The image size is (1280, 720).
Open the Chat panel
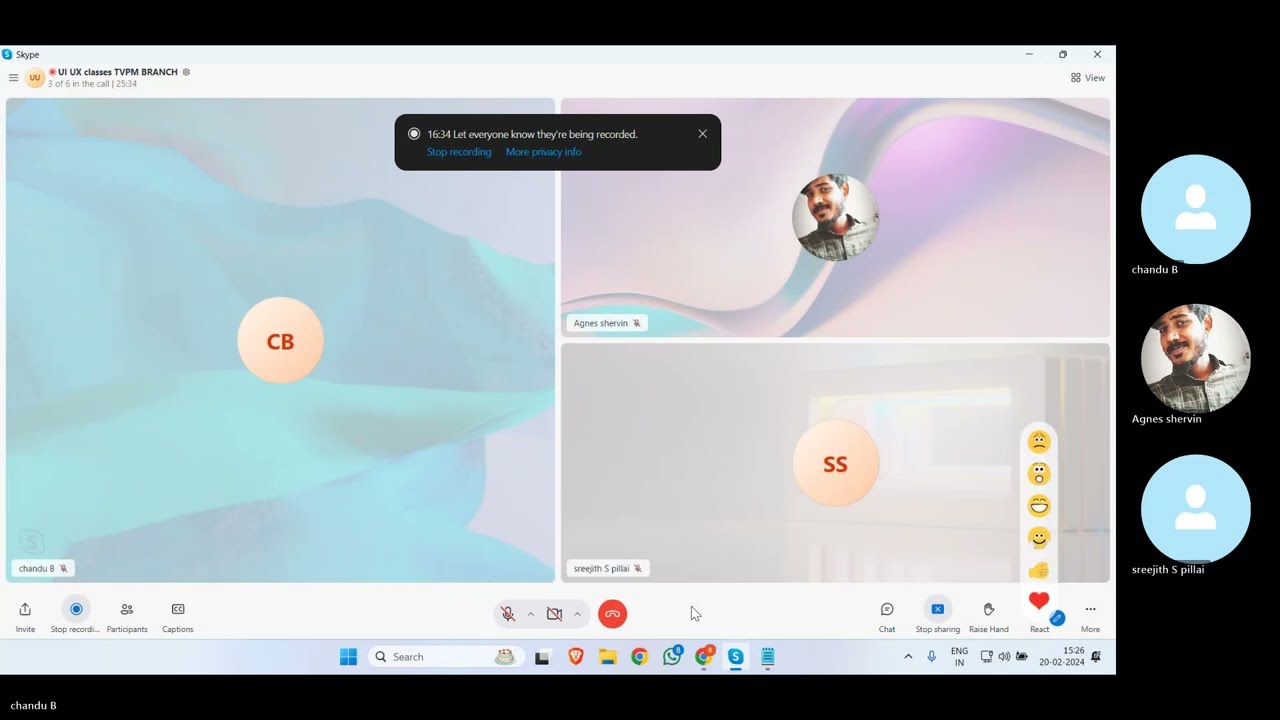pos(887,616)
